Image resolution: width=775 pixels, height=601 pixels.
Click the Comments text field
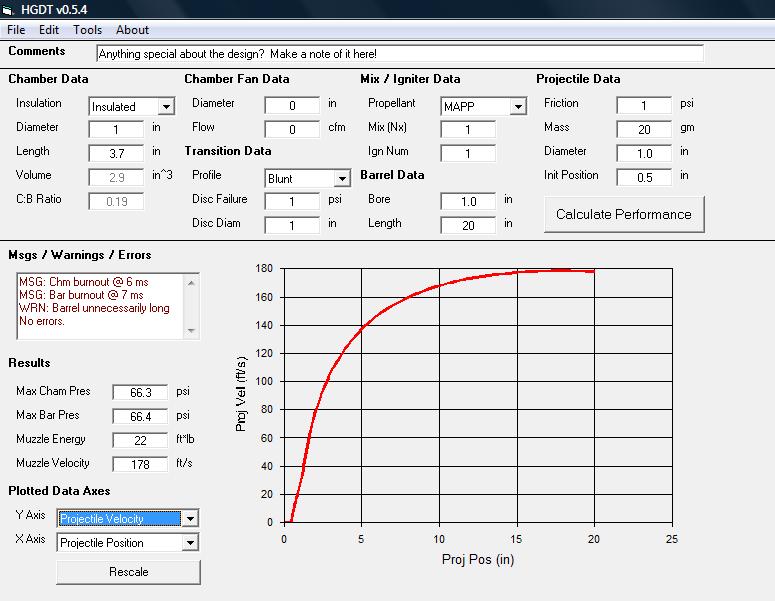coord(400,53)
